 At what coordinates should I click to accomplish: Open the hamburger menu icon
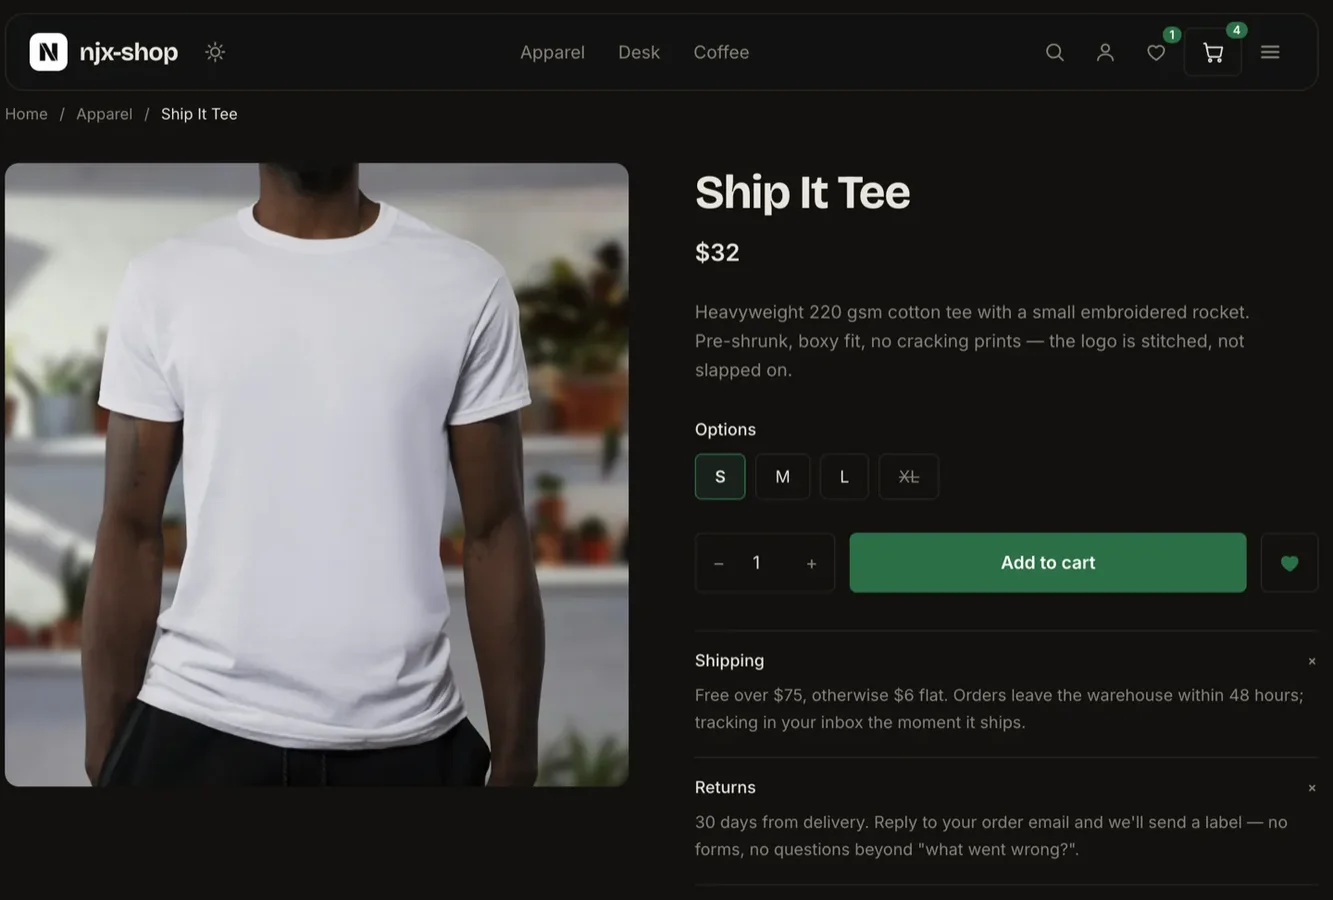click(1270, 52)
